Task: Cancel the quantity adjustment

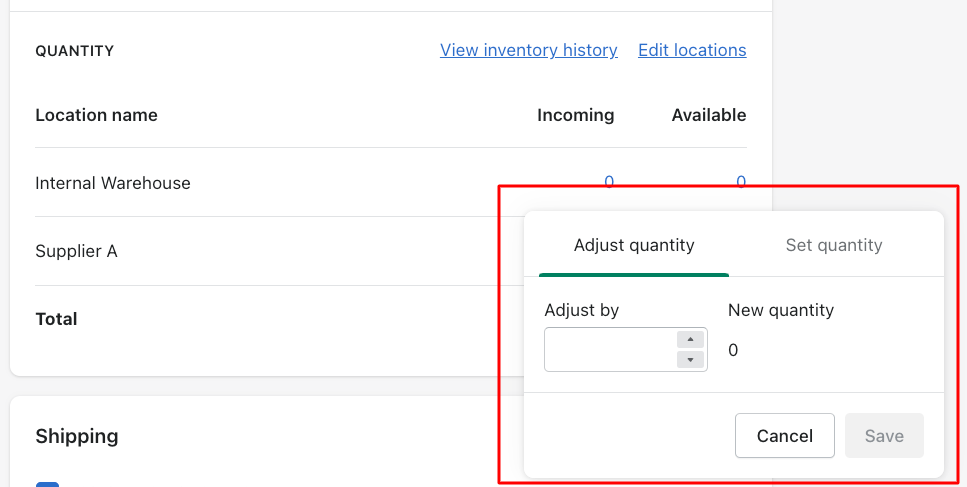Action: tap(784, 436)
